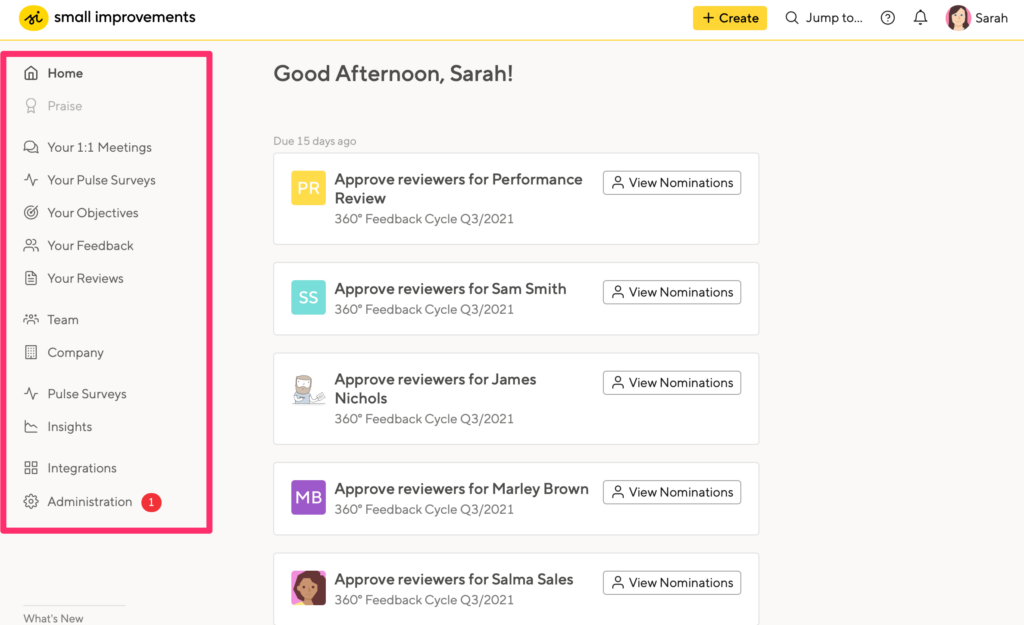Image resolution: width=1024 pixels, height=625 pixels.
Task: Click the Your Pulse Surveys pulse icon
Action: pos(31,180)
